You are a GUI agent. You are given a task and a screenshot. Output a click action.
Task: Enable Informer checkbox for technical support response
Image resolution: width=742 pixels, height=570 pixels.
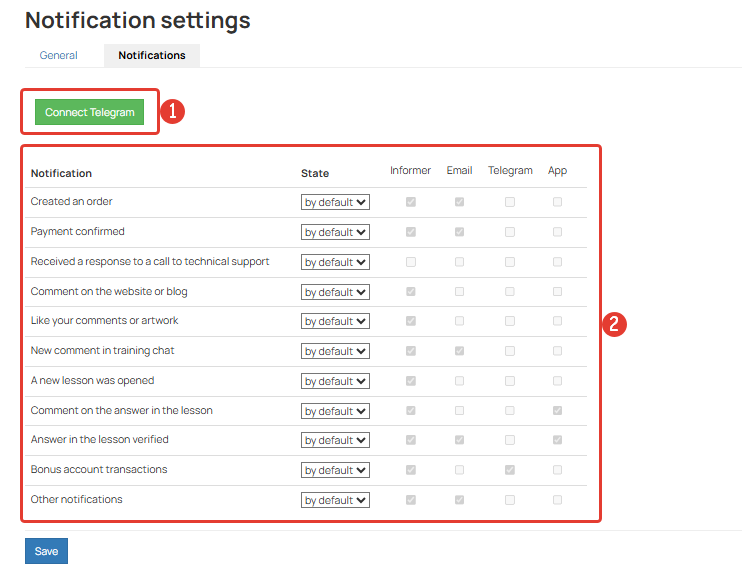[x=411, y=262]
